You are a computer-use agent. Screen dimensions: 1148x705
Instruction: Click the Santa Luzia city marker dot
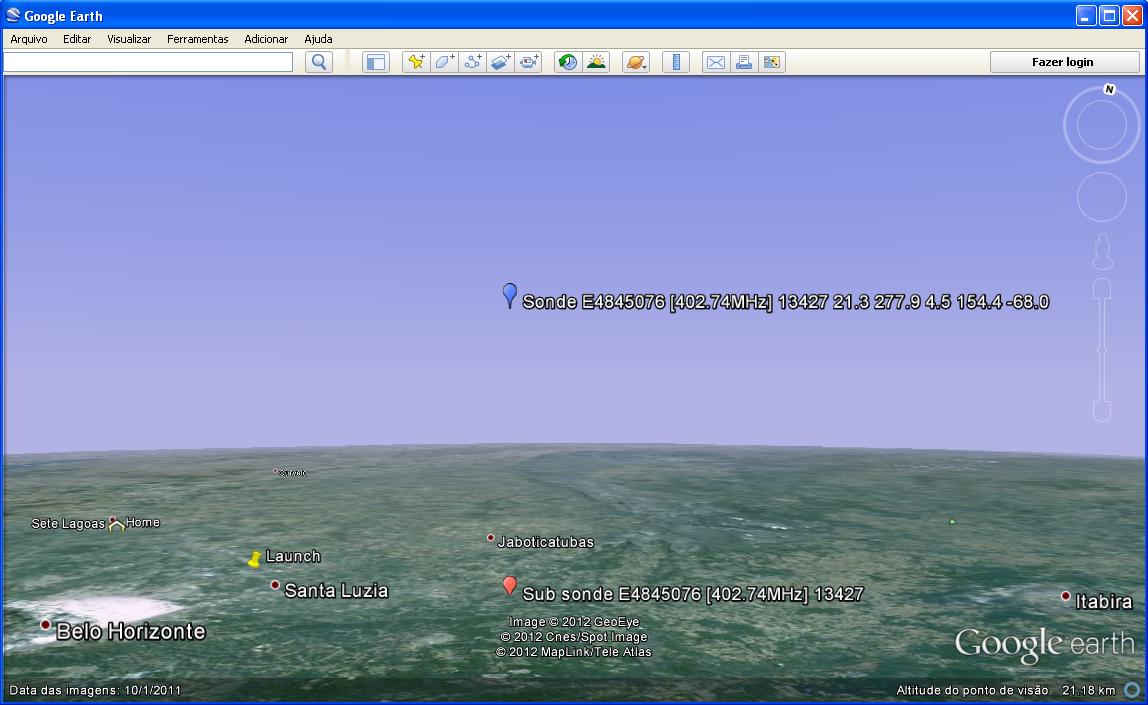tap(275, 585)
